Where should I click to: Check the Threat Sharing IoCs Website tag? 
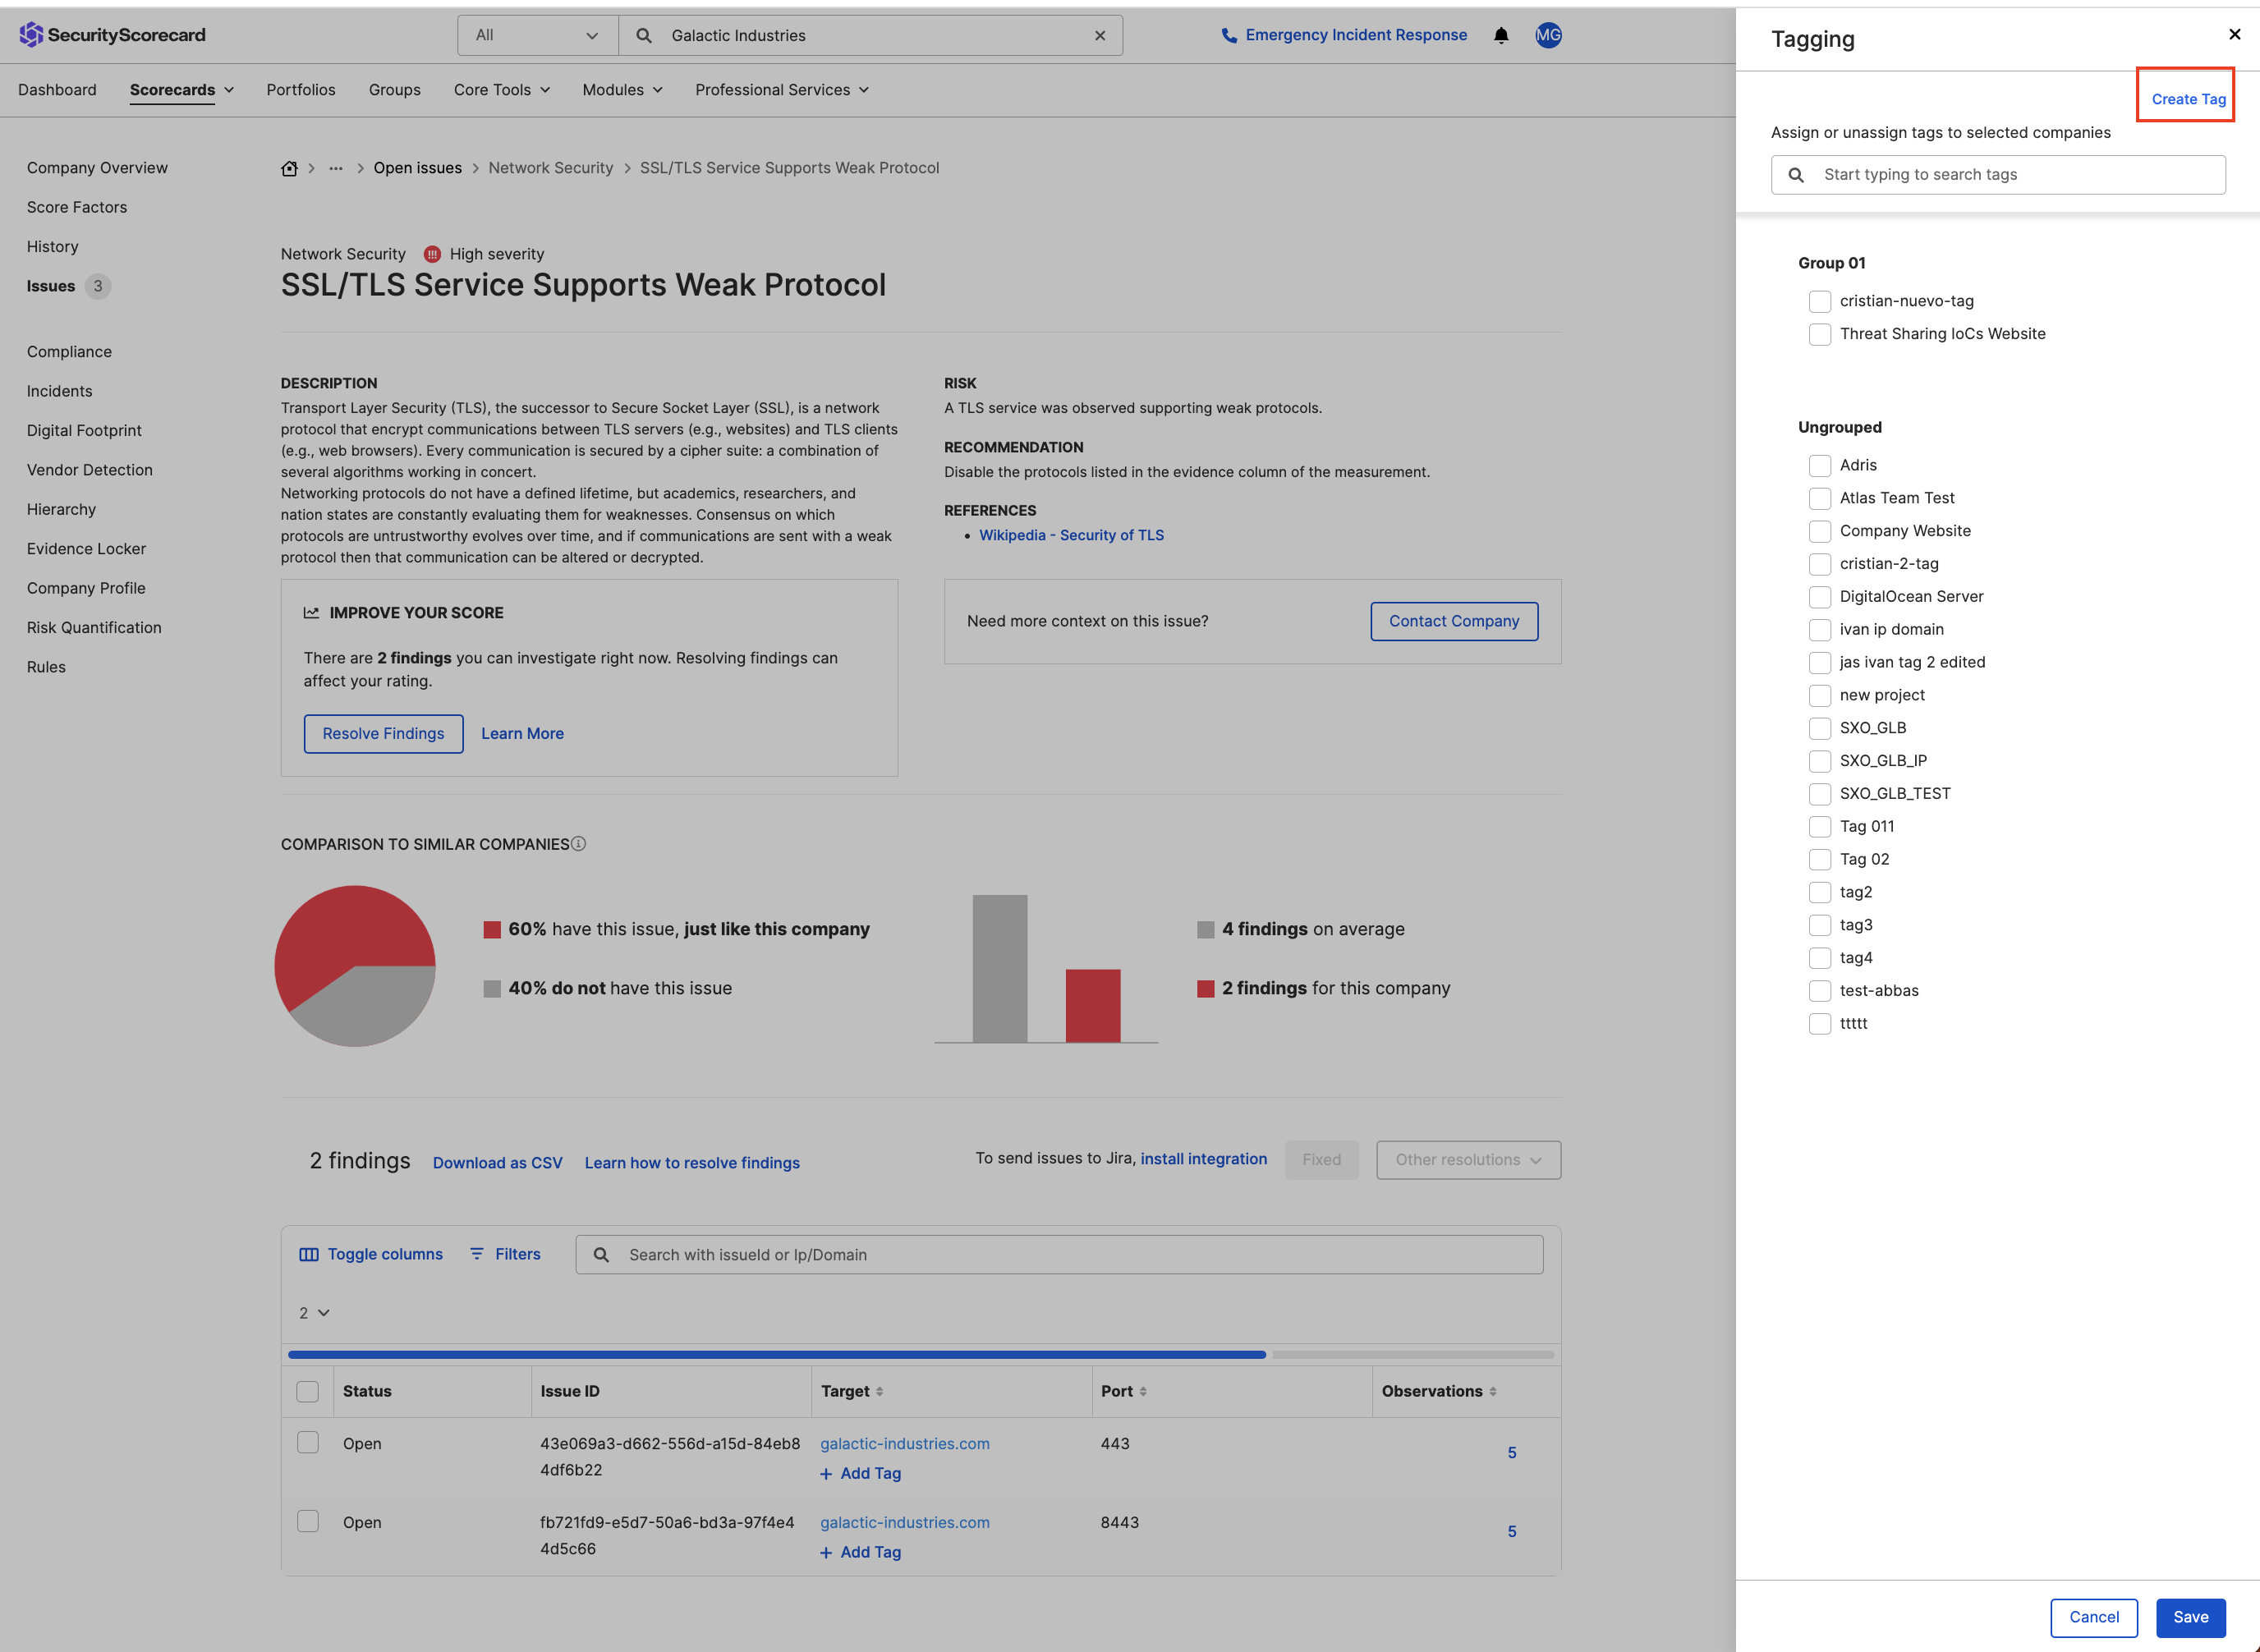point(1820,334)
